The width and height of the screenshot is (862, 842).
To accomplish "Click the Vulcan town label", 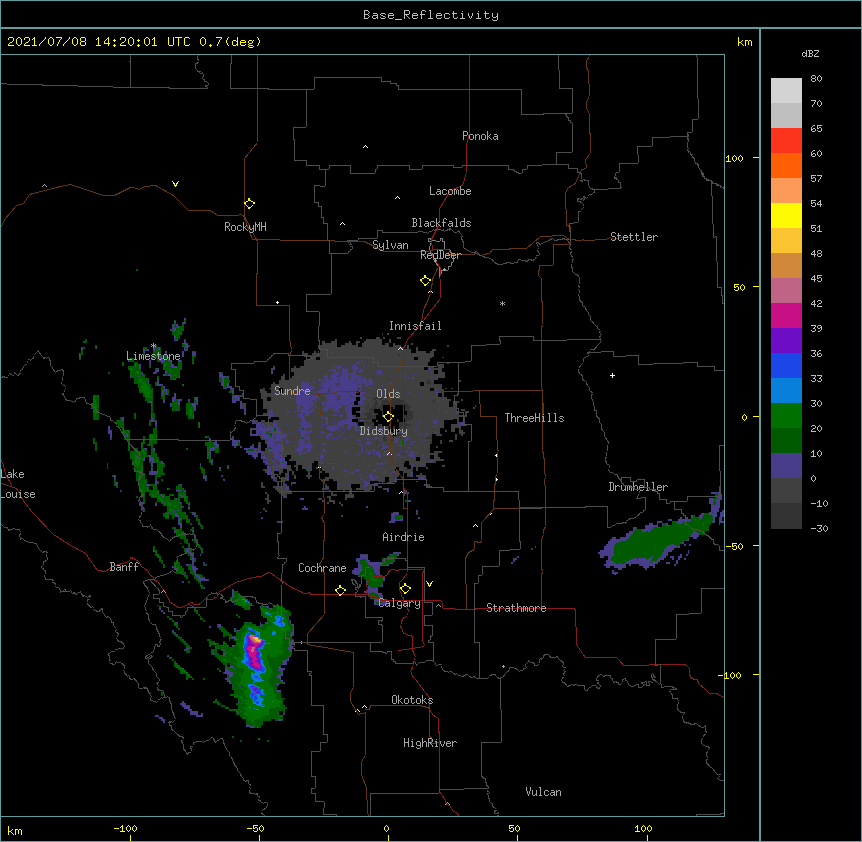I will [x=543, y=792].
